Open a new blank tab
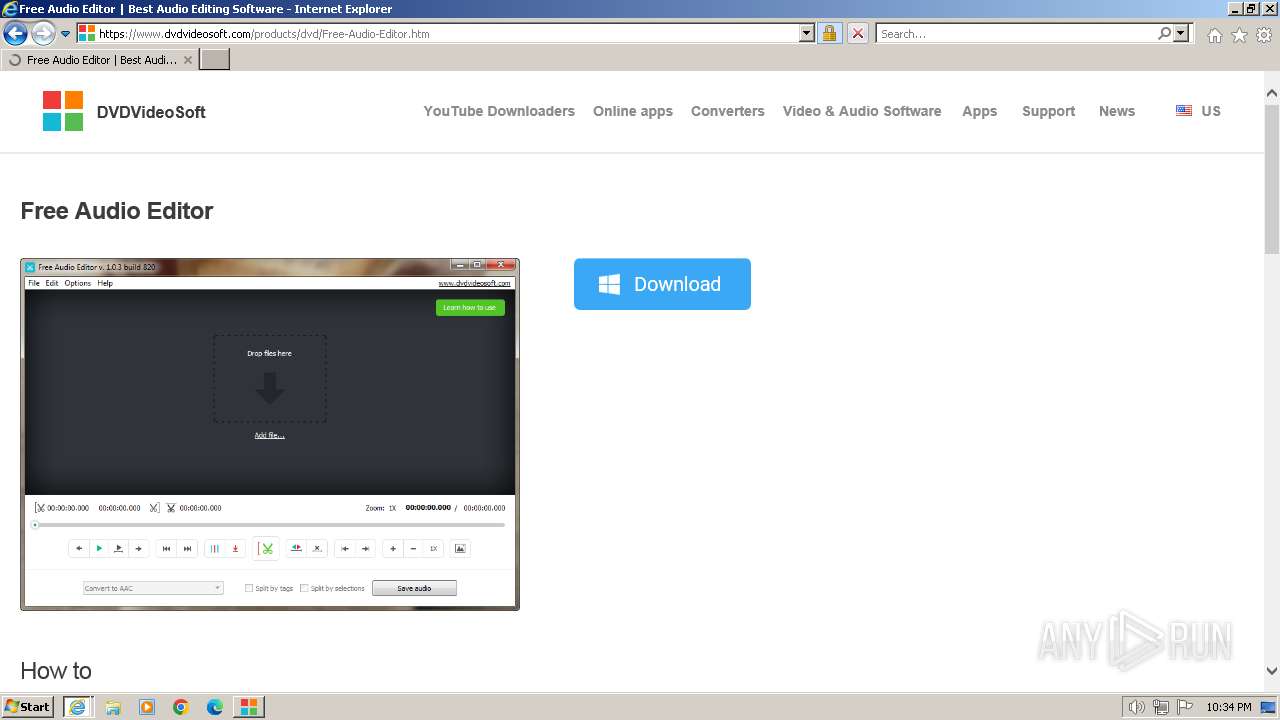 pos(215,59)
